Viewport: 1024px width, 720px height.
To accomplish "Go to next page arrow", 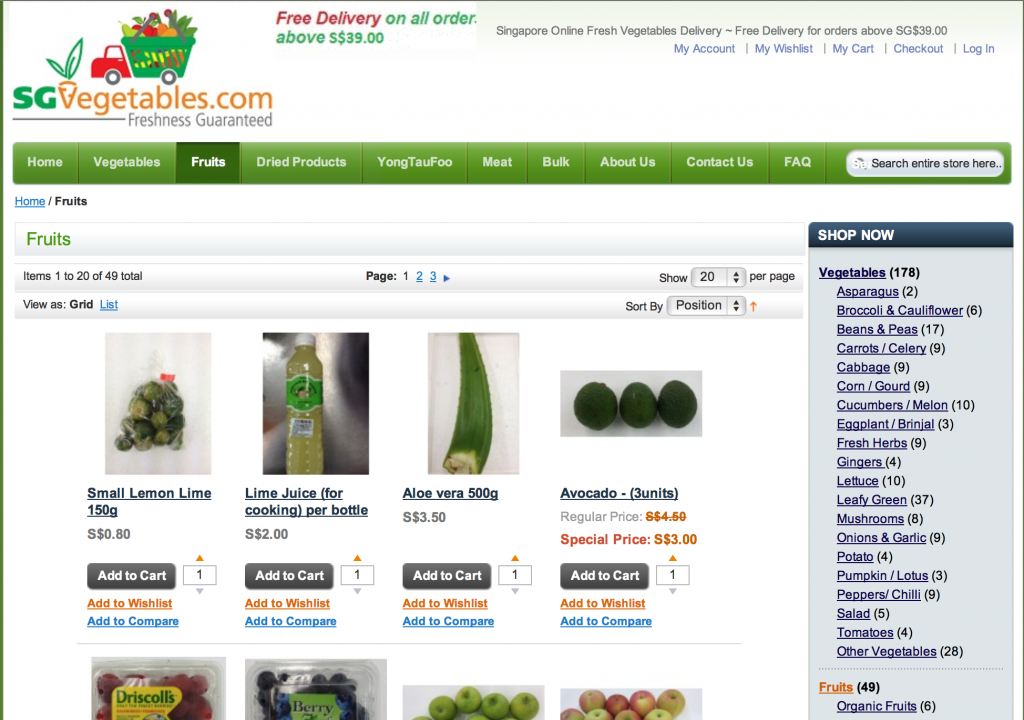I will point(447,278).
